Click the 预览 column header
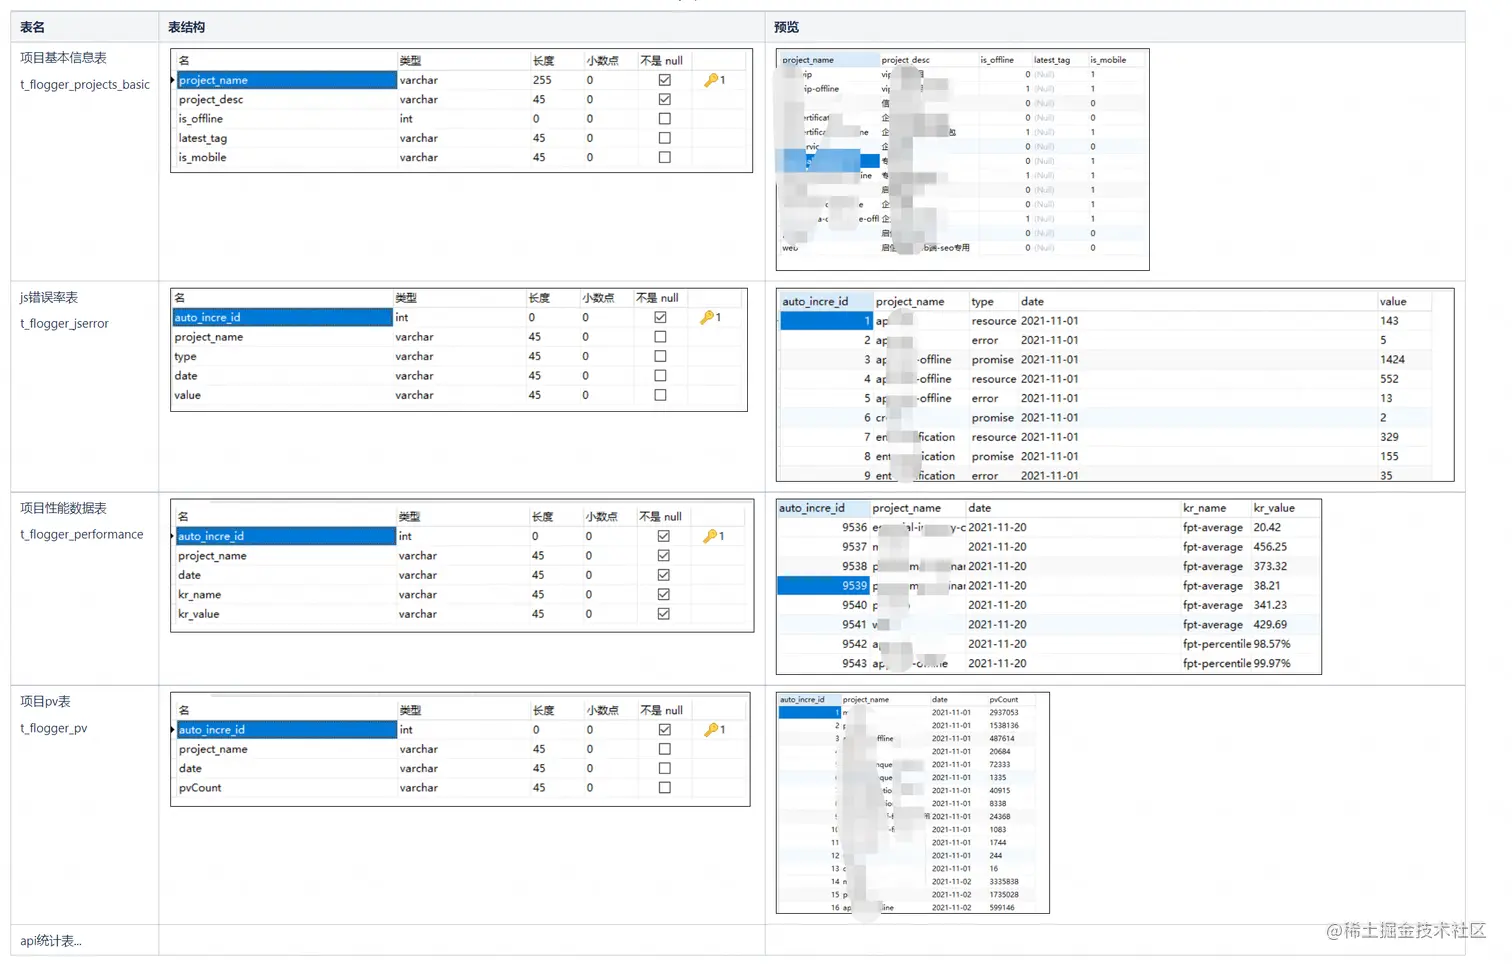This screenshot has height=966, width=1512. (787, 27)
